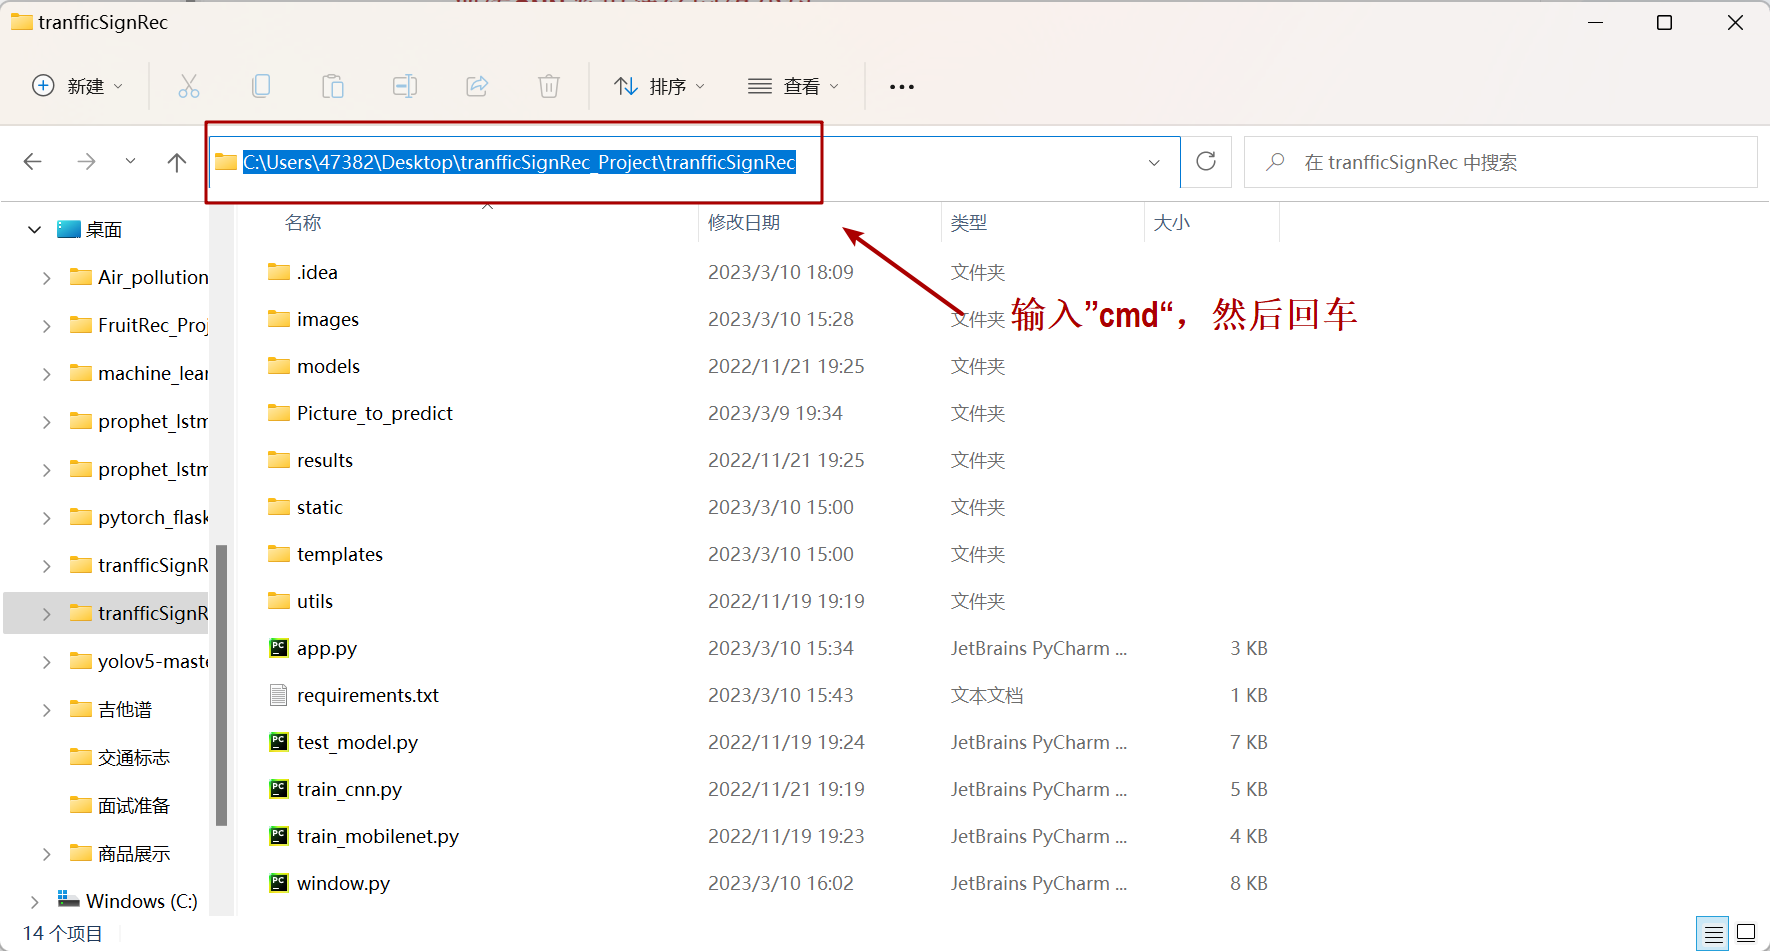This screenshot has width=1770, height=951.
Task: Select the utils folder
Action: point(314,601)
